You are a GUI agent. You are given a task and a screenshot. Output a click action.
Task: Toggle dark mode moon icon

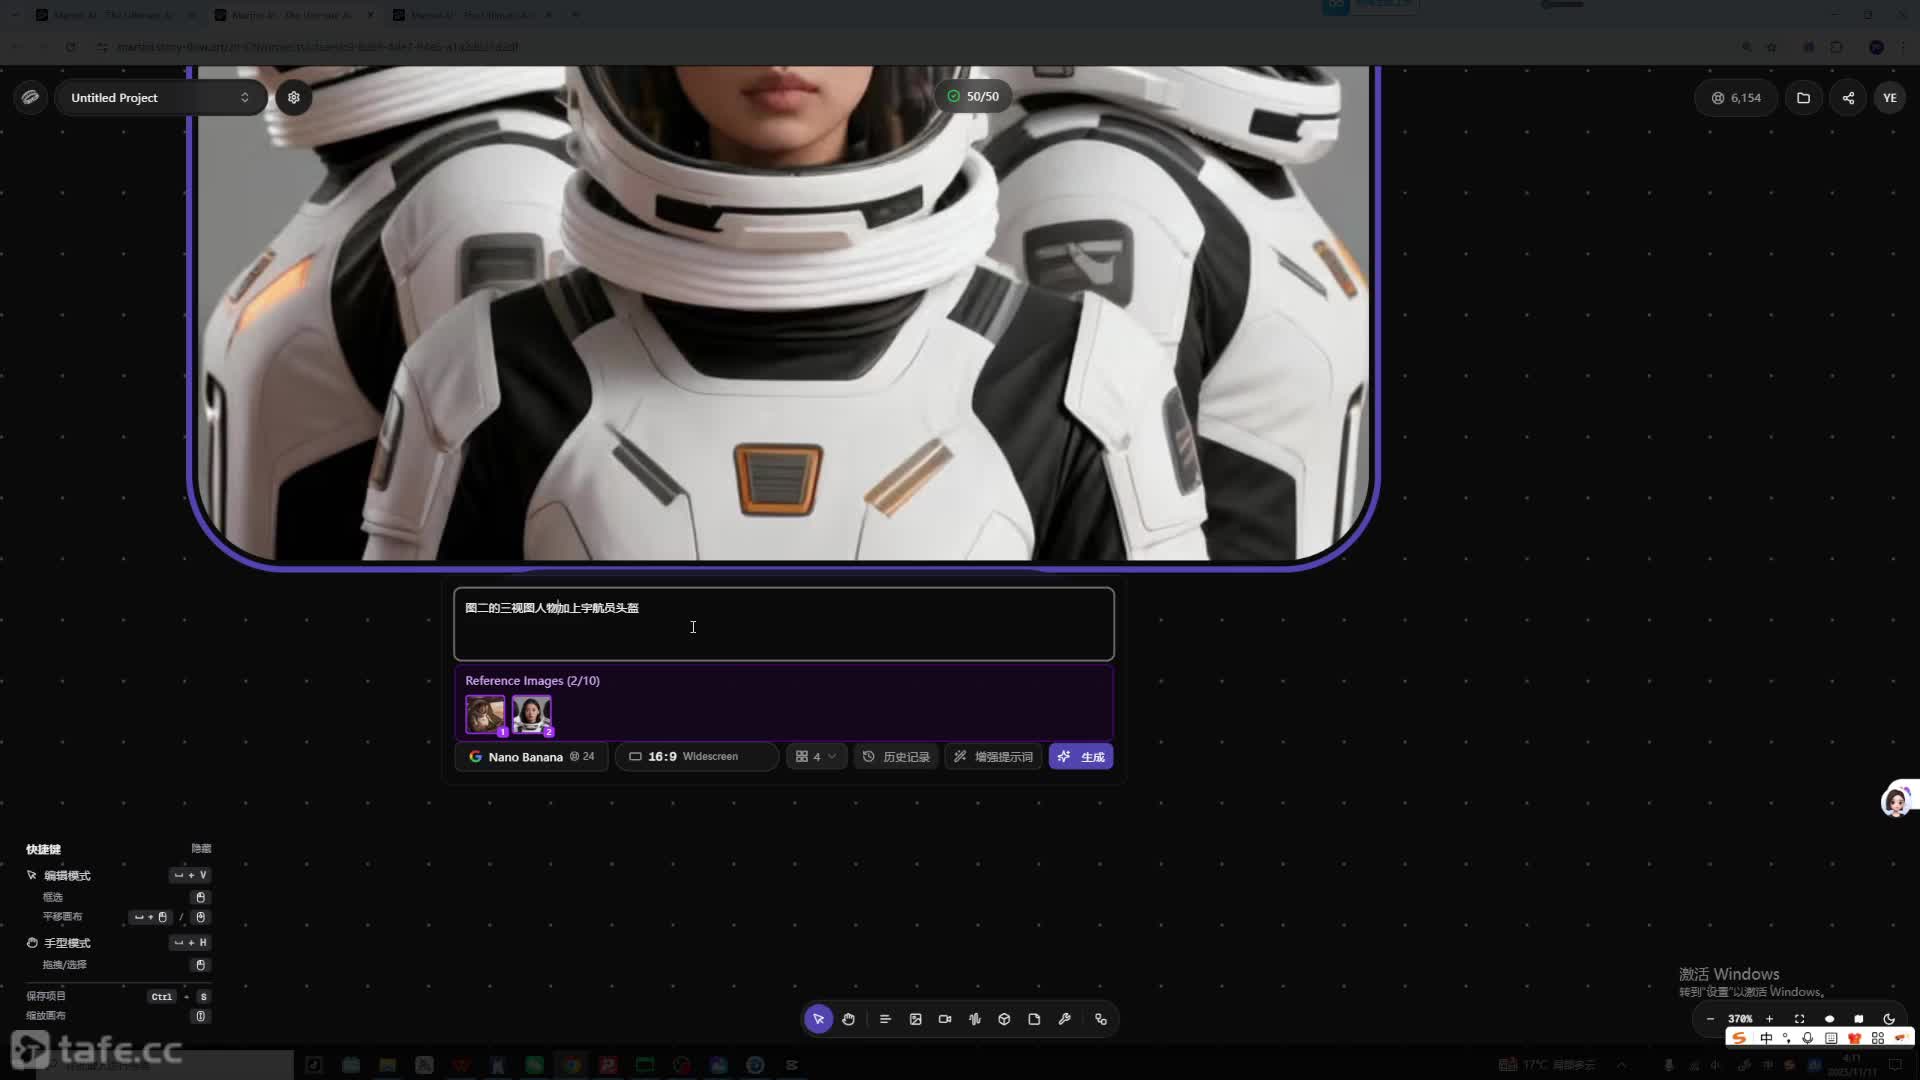(1889, 1019)
